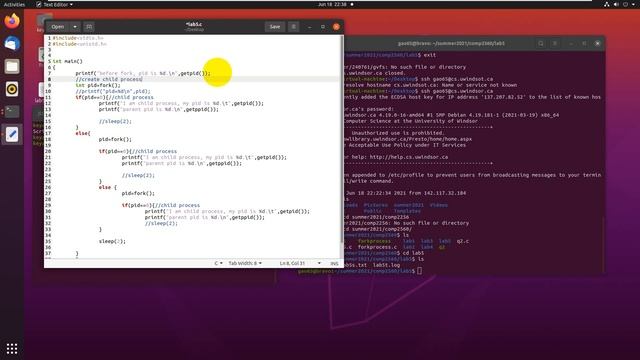Click '//printf("pid=%d\n",pid);' on line 10
Viewport: 640px width, 360px height.
tap(113, 91)
